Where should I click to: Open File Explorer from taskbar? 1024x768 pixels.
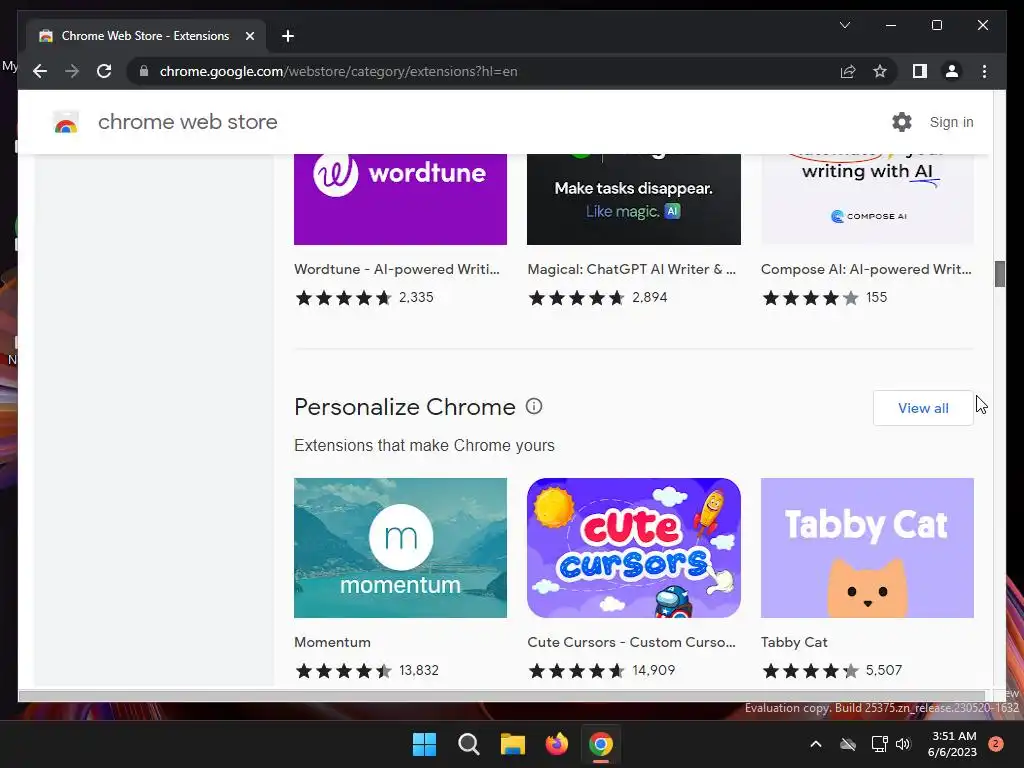point(513,744)
